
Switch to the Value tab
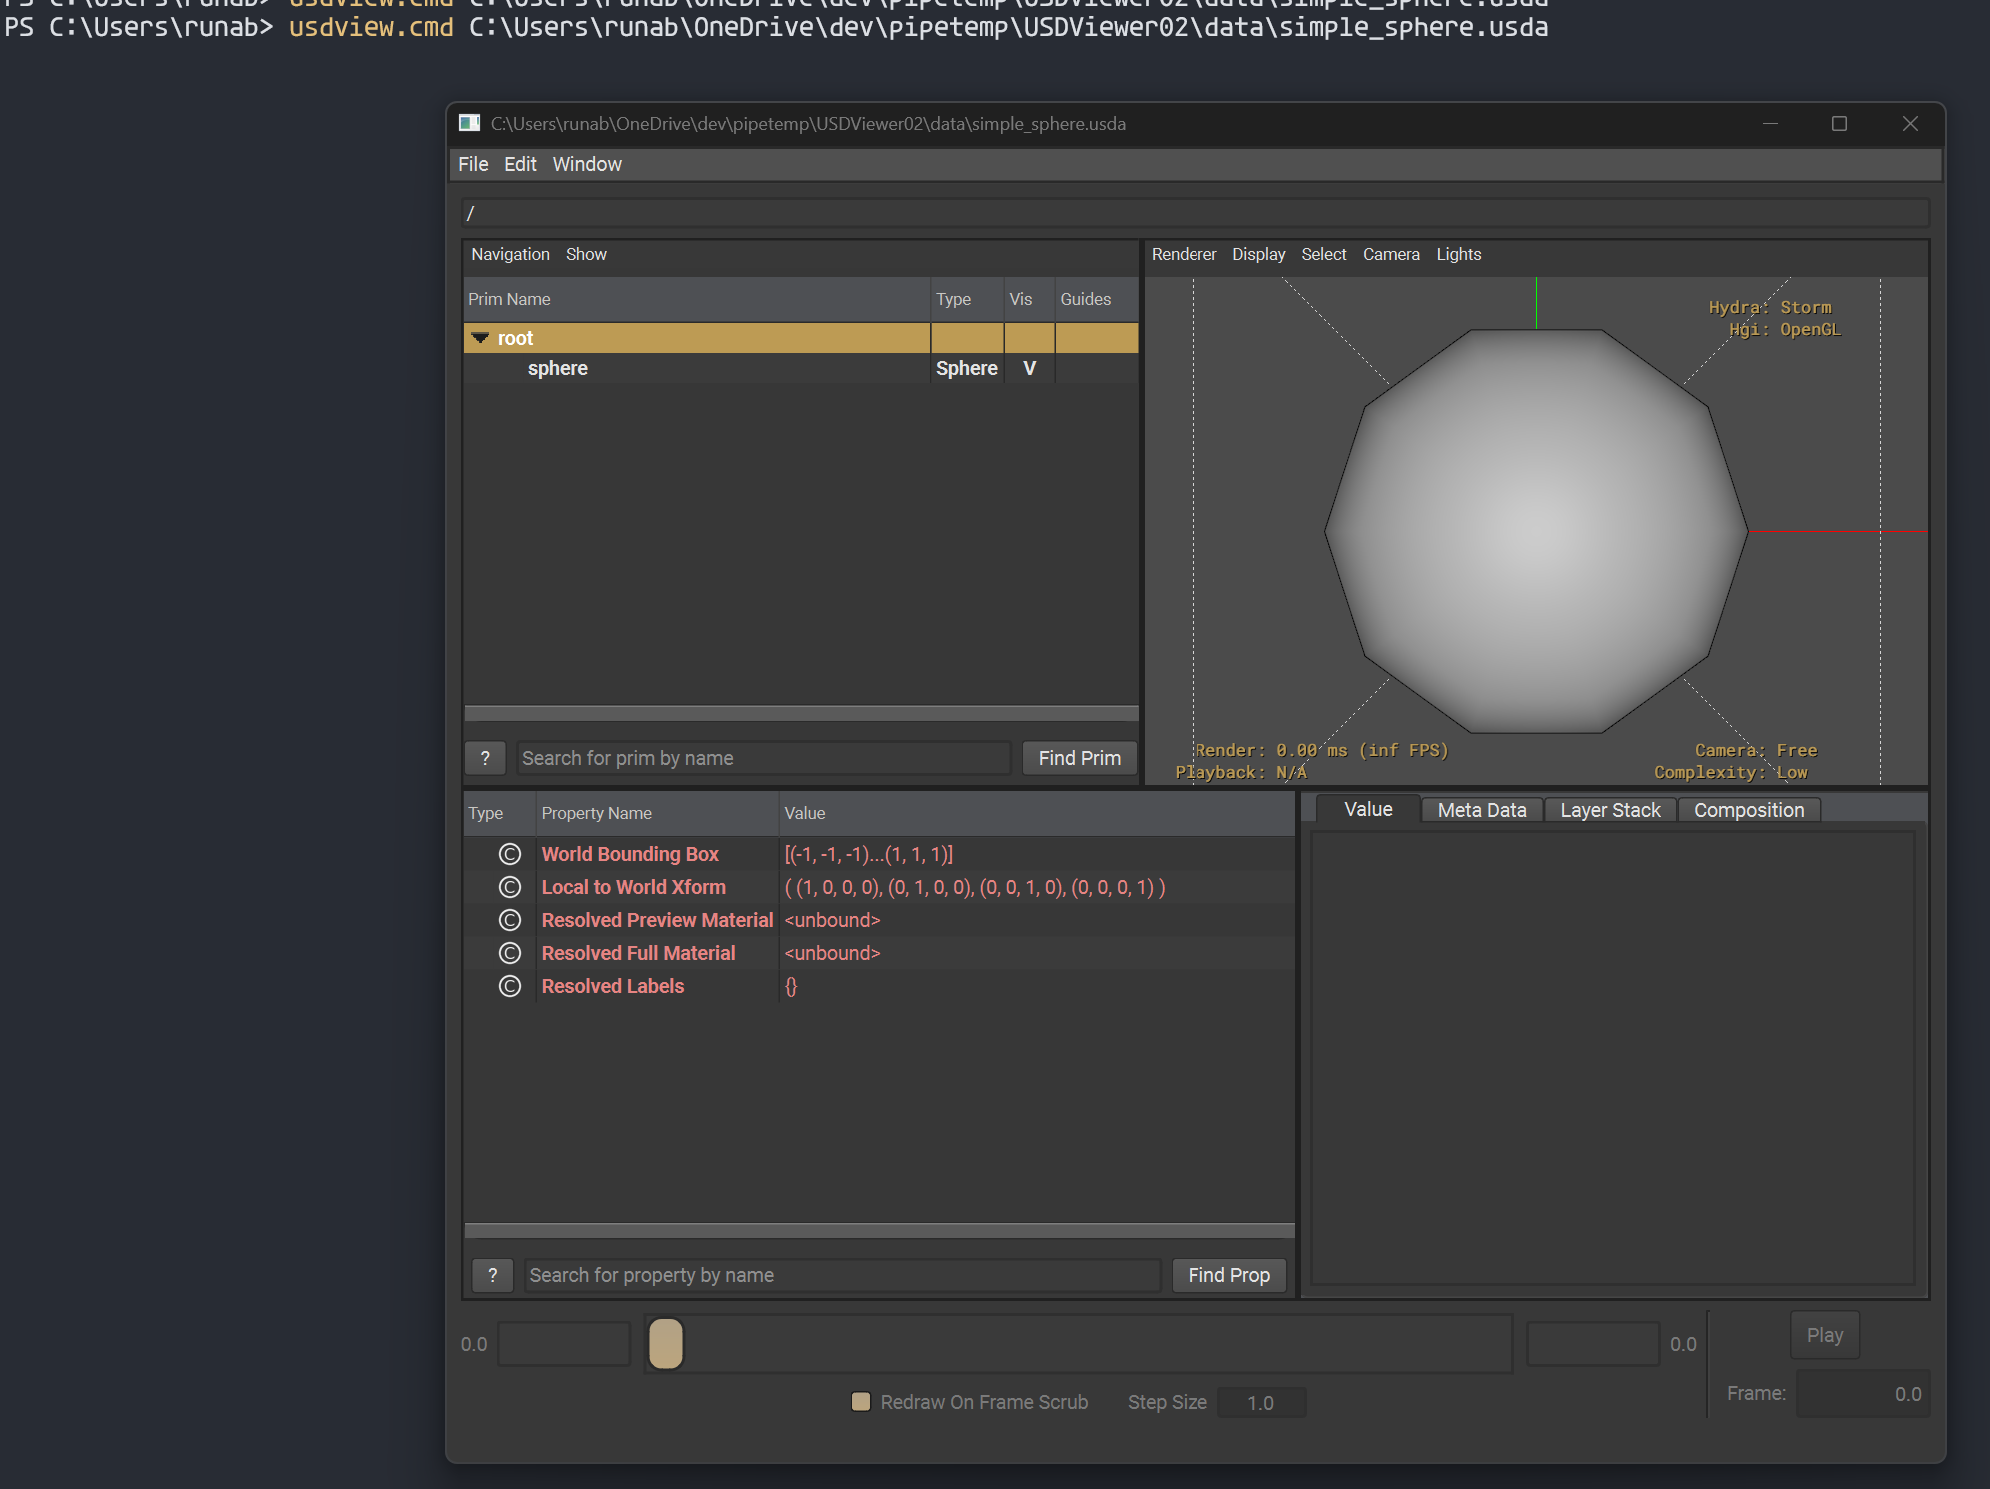[1368, 809]
